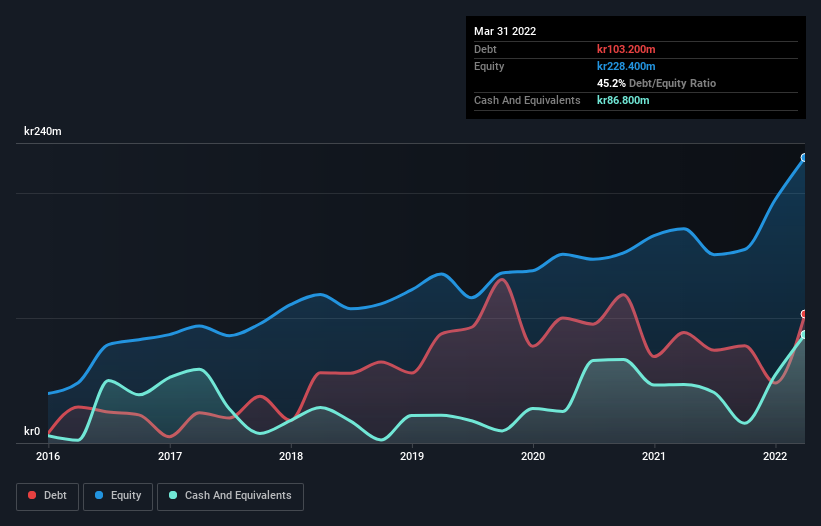Image resolution: width=821 pixels, height=526 pixels.
Task: Click the kr103.200m debt value
Action: (626, 49)
